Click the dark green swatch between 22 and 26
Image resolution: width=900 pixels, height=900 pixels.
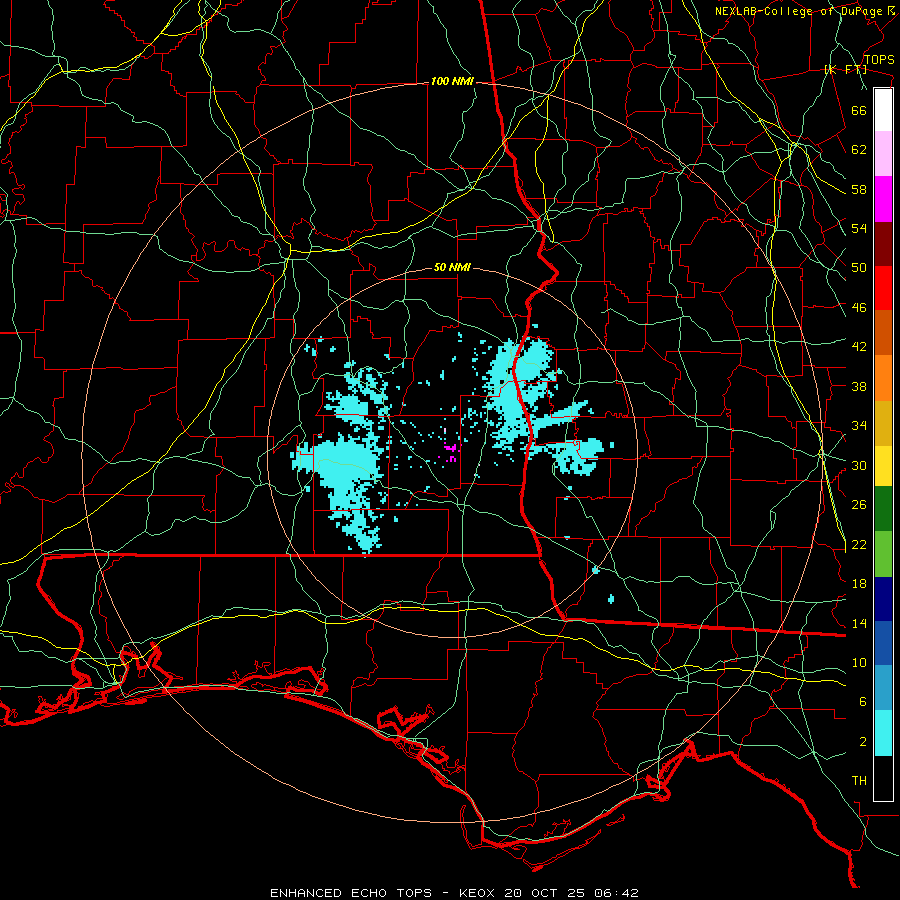(x=883, y=509)
